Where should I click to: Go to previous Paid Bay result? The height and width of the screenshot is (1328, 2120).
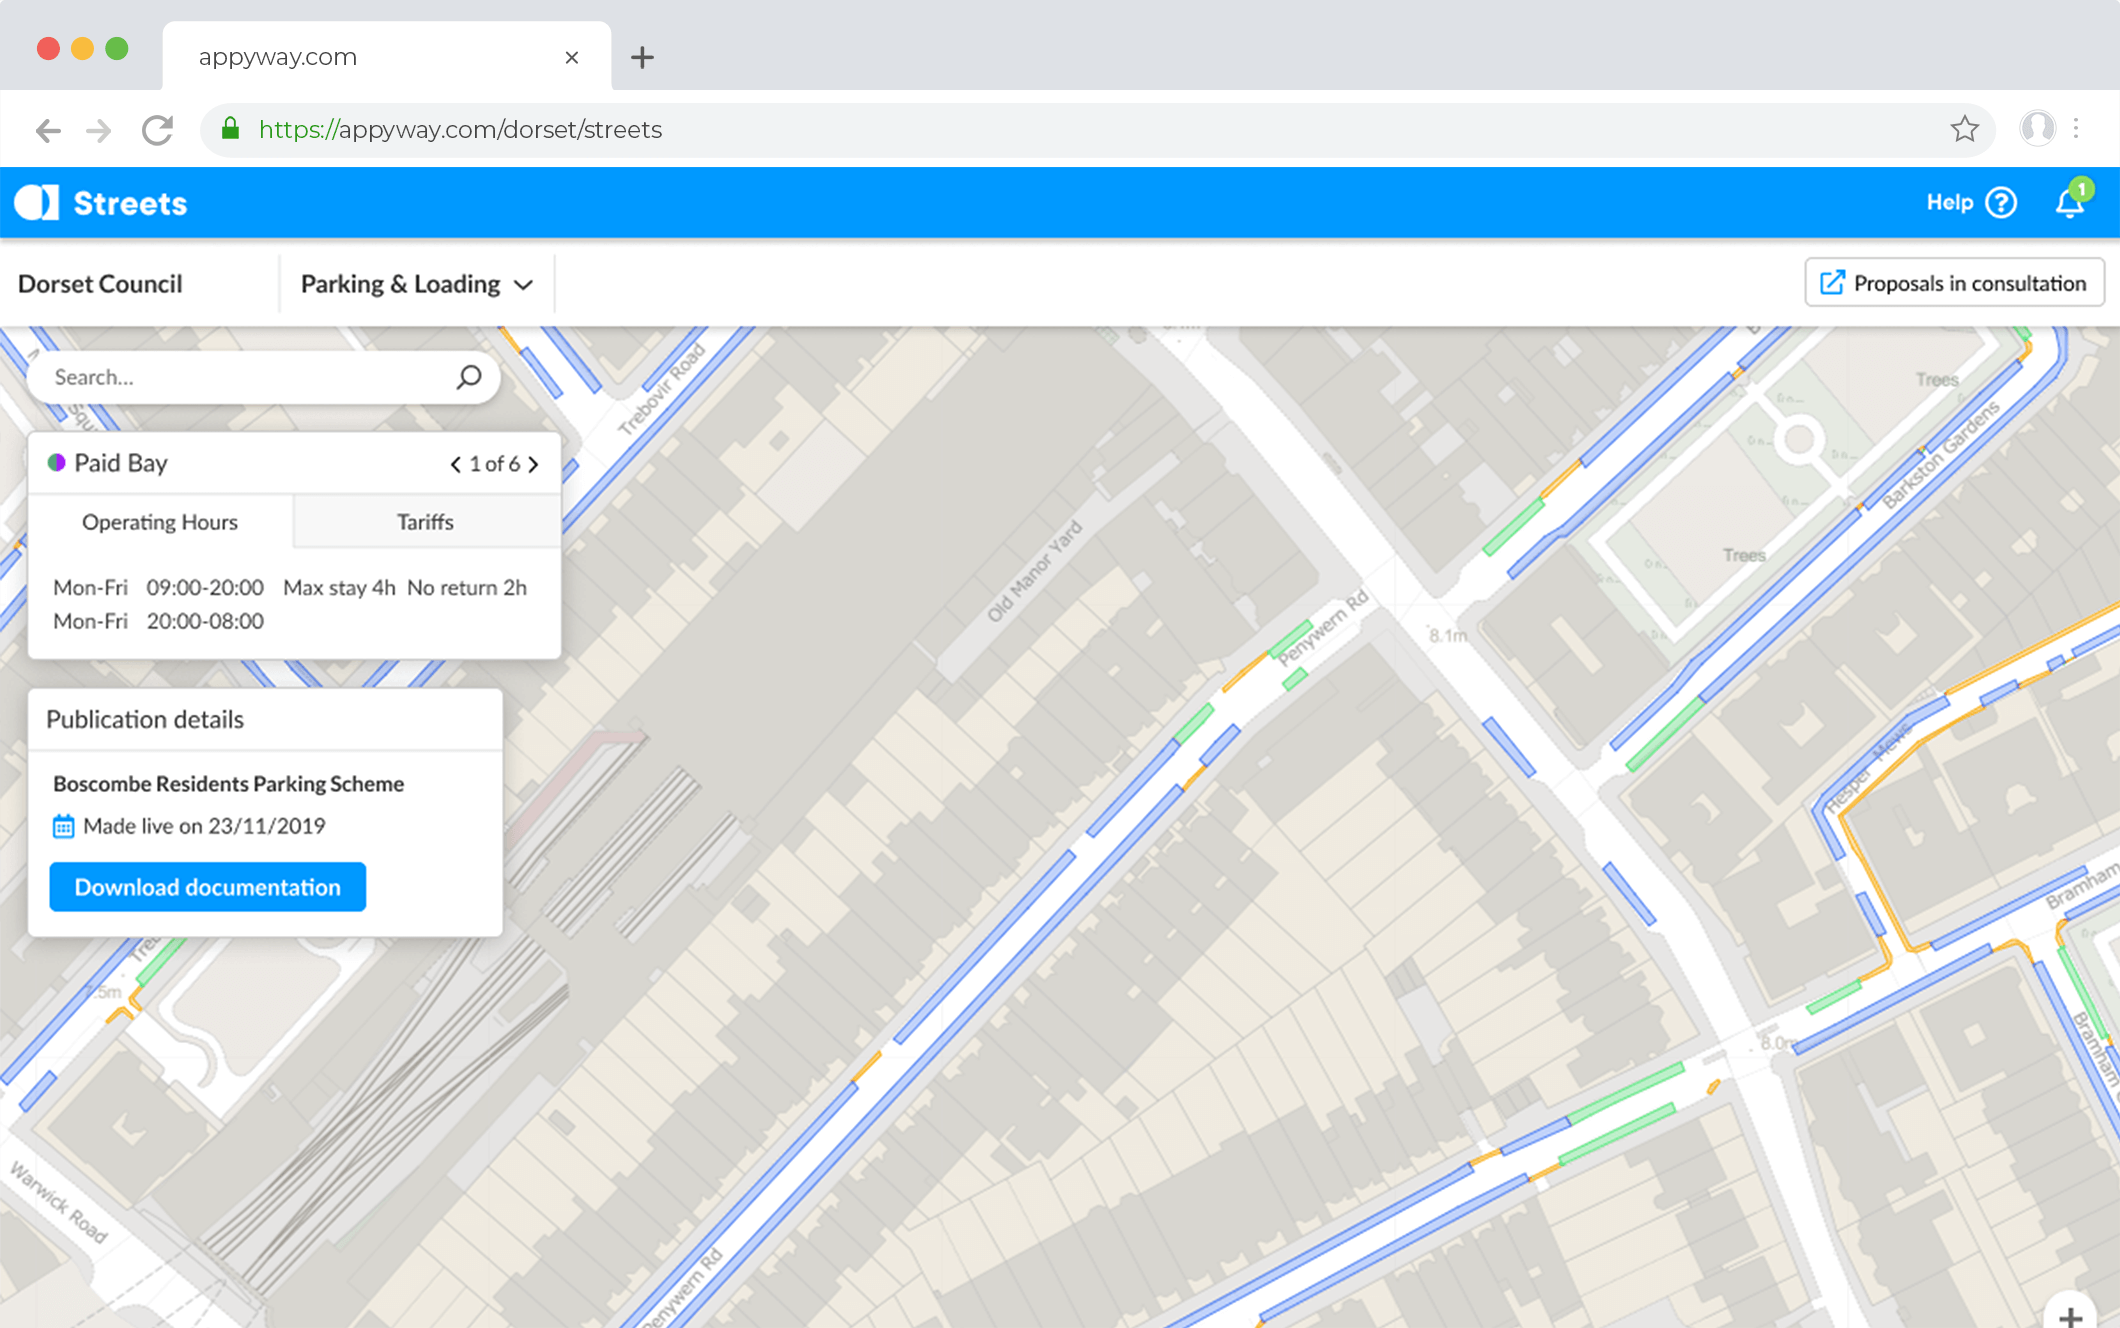[455, 464]
